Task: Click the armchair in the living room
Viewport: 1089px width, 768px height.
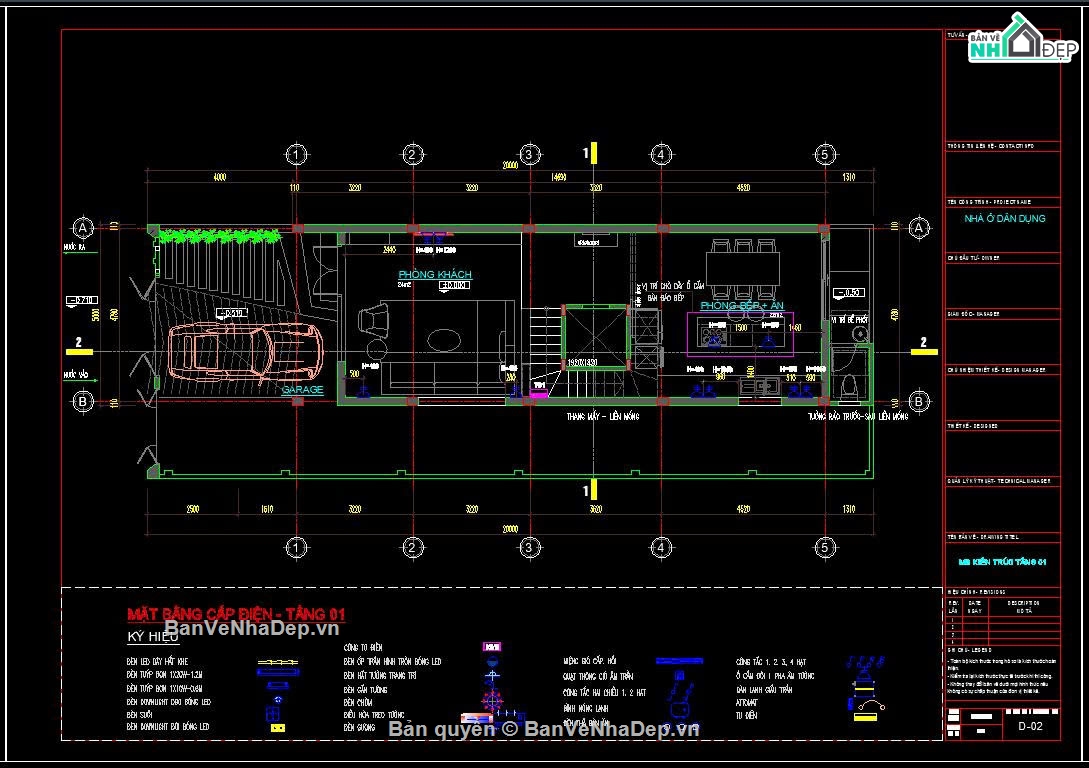Action: pos(373,320)
